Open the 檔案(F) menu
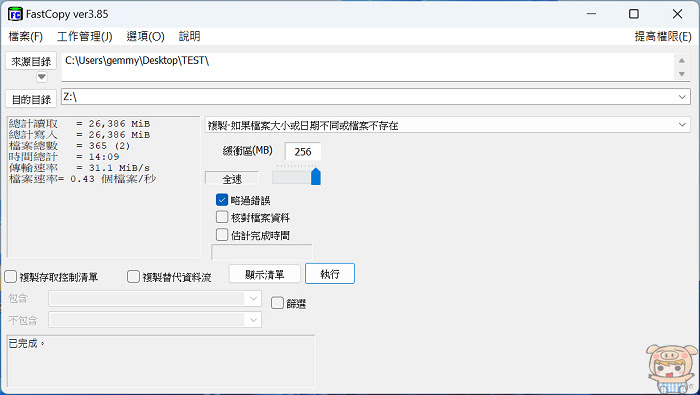Image resolution: width=700 pixels, height=395 pixels. pyautogui.click(x=25, y=37)
